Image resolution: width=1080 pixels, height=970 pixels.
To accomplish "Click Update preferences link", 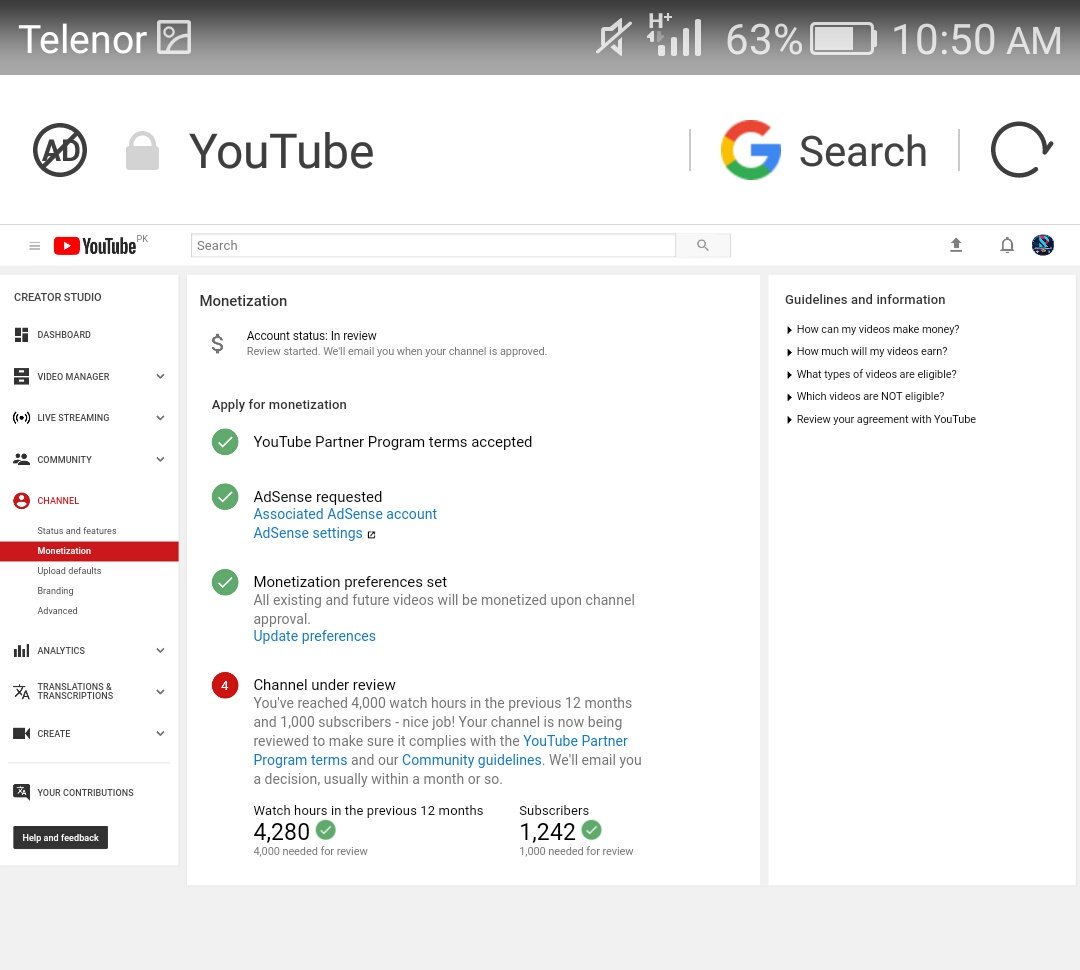I will tap(314, 636).
